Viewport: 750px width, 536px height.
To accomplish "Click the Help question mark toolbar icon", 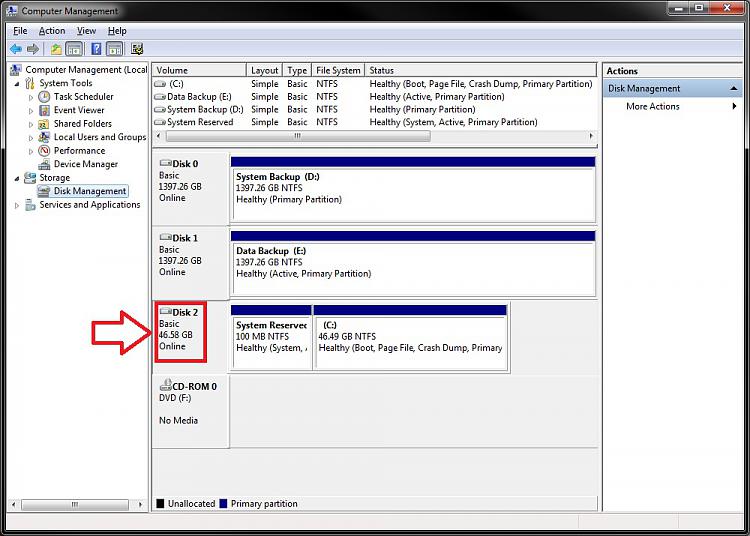I will tap(96, 49).
